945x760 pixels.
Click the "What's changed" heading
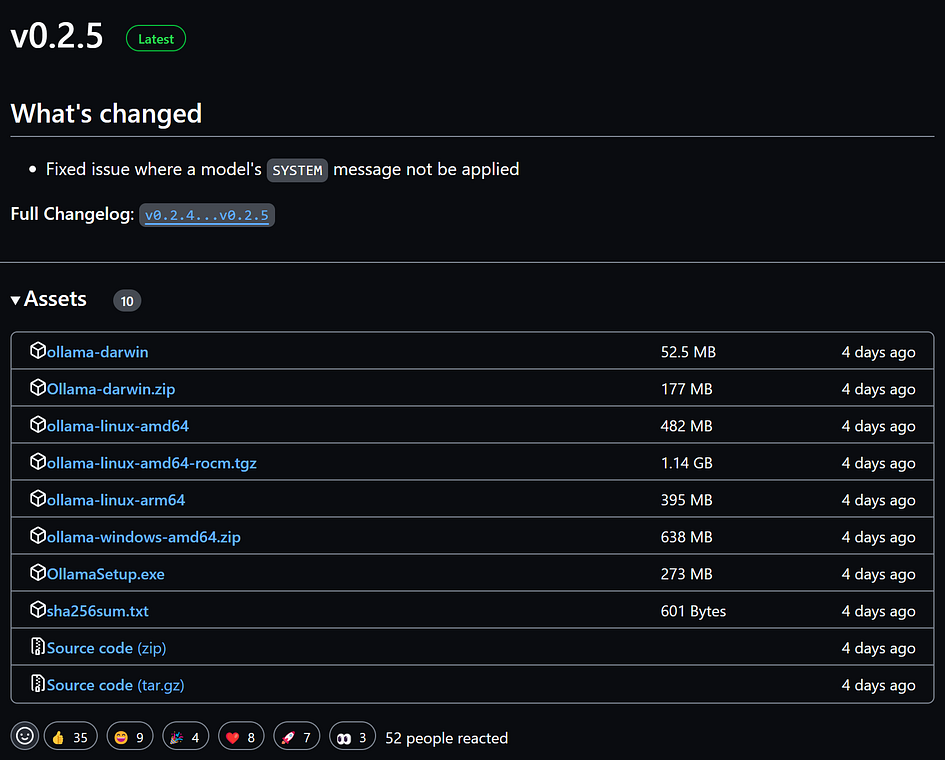pos(106,114)
